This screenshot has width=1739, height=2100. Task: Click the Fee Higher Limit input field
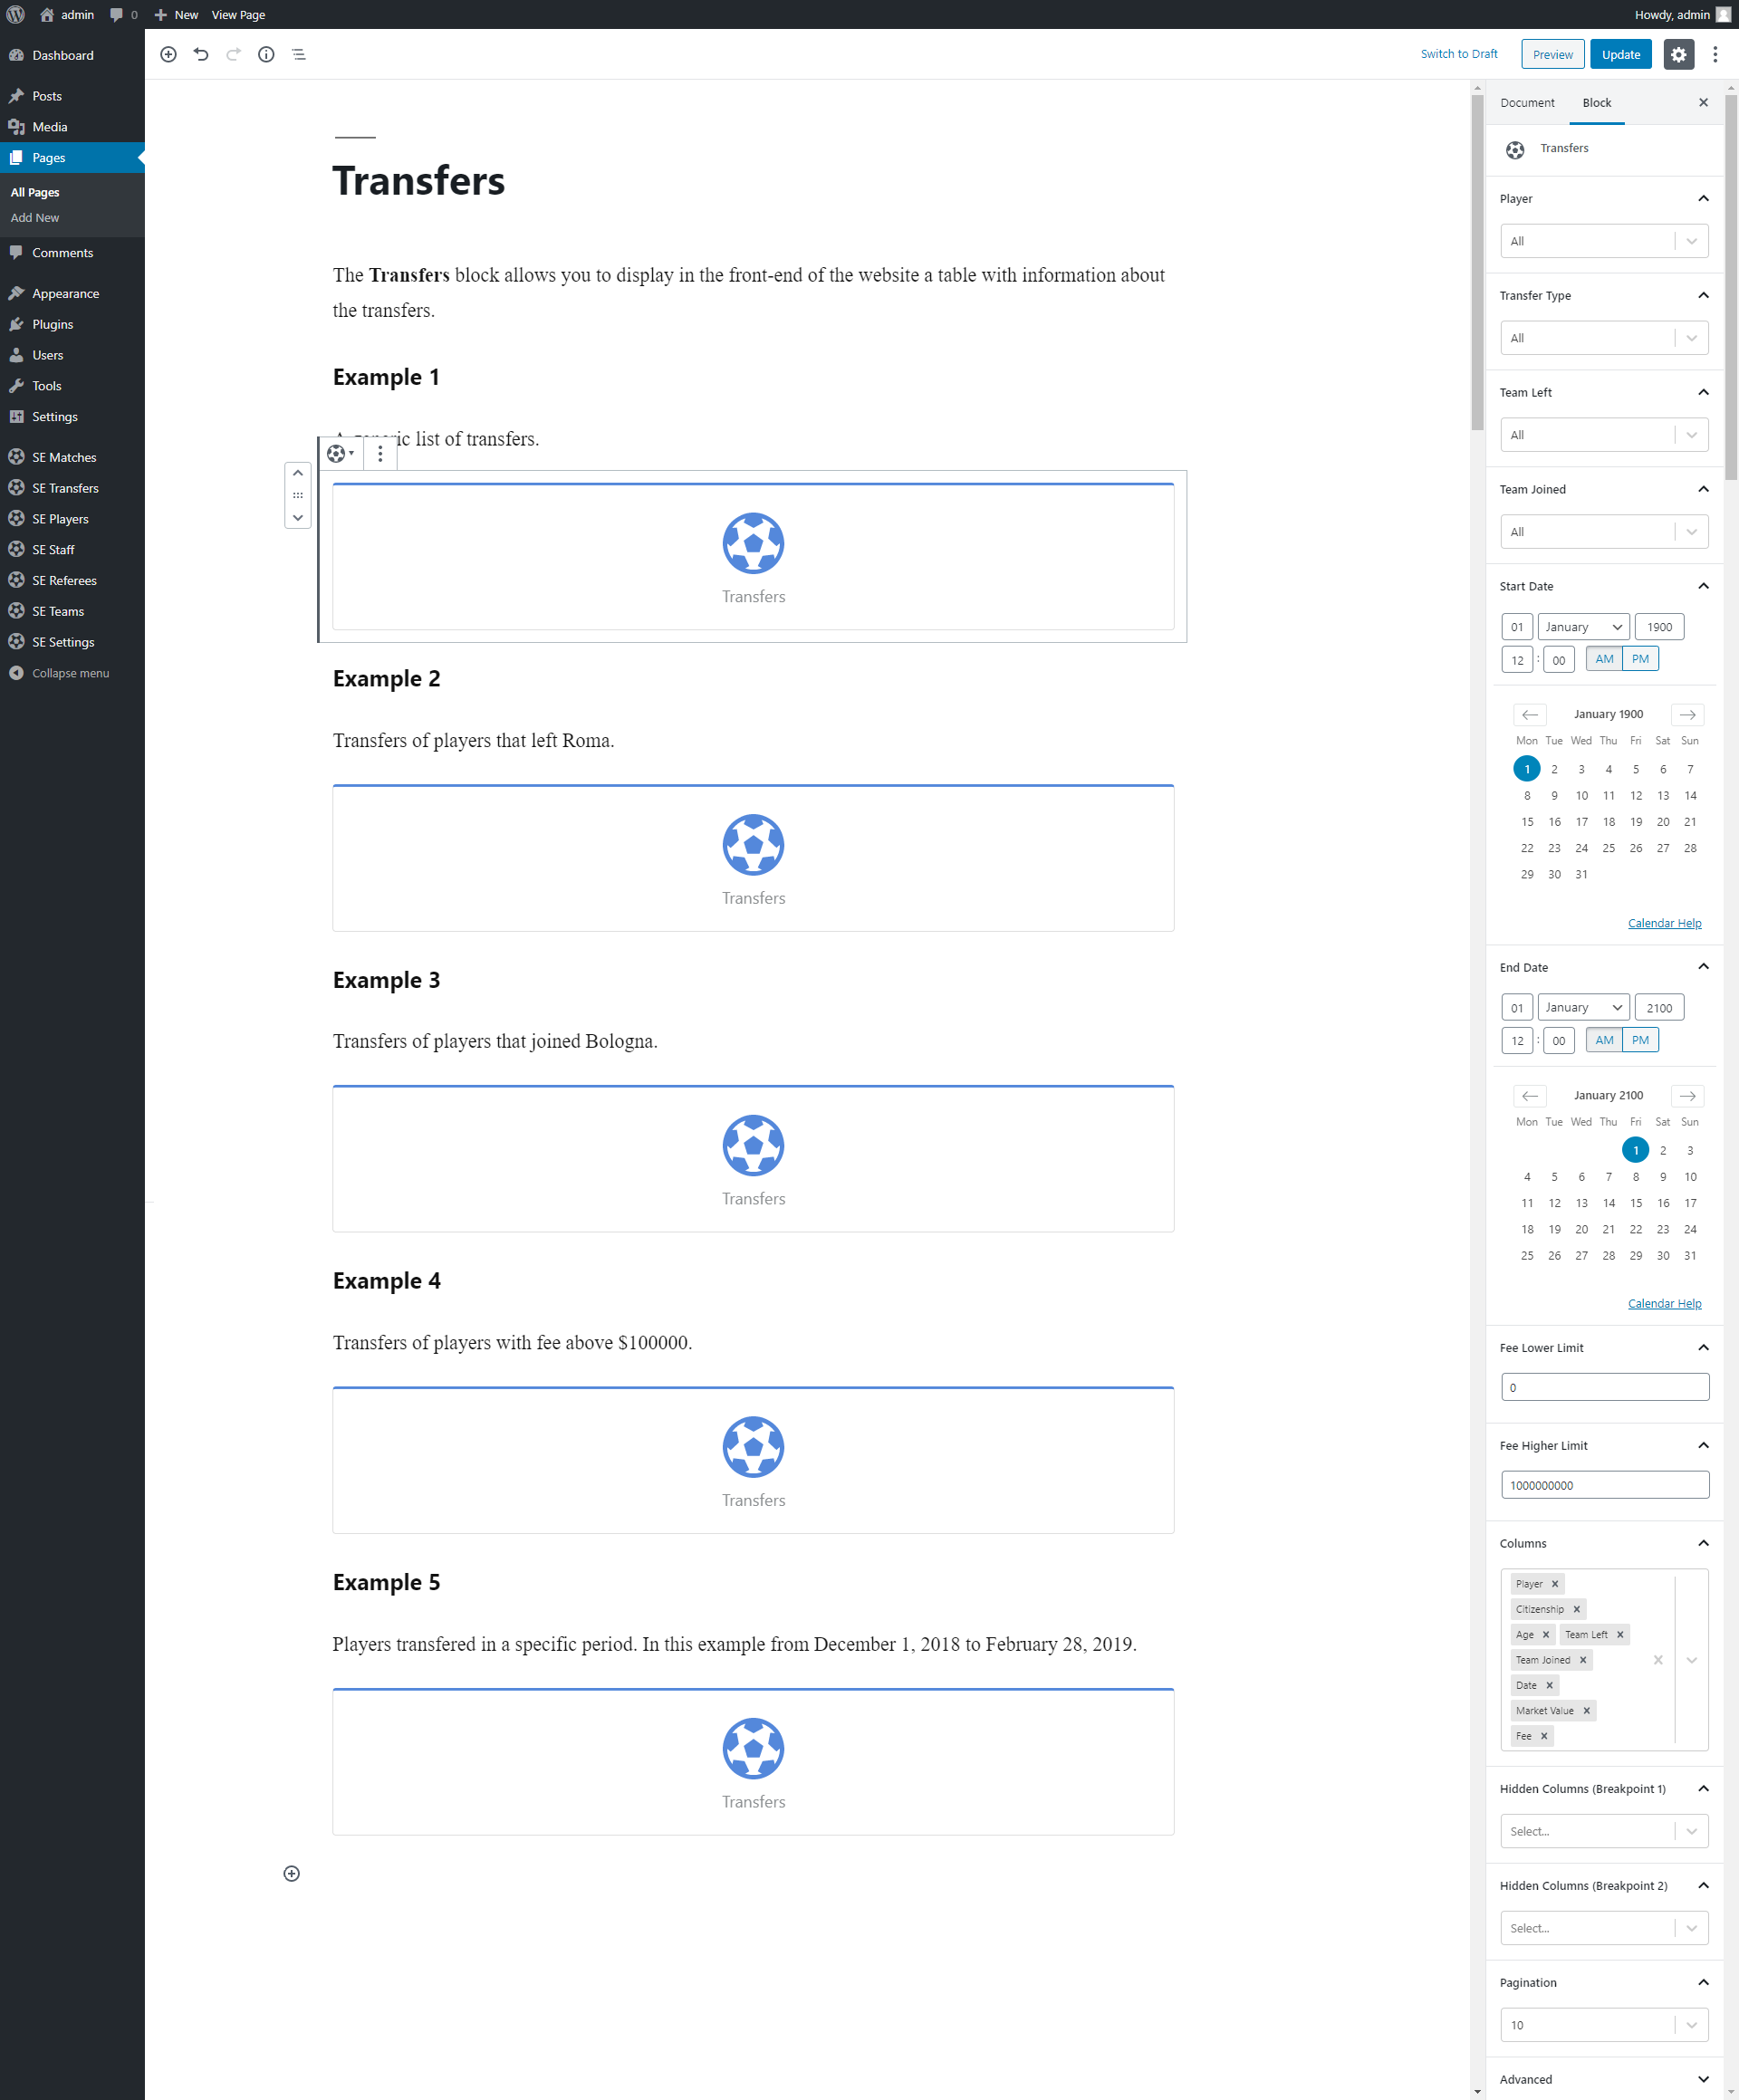pos(1603,1485)
